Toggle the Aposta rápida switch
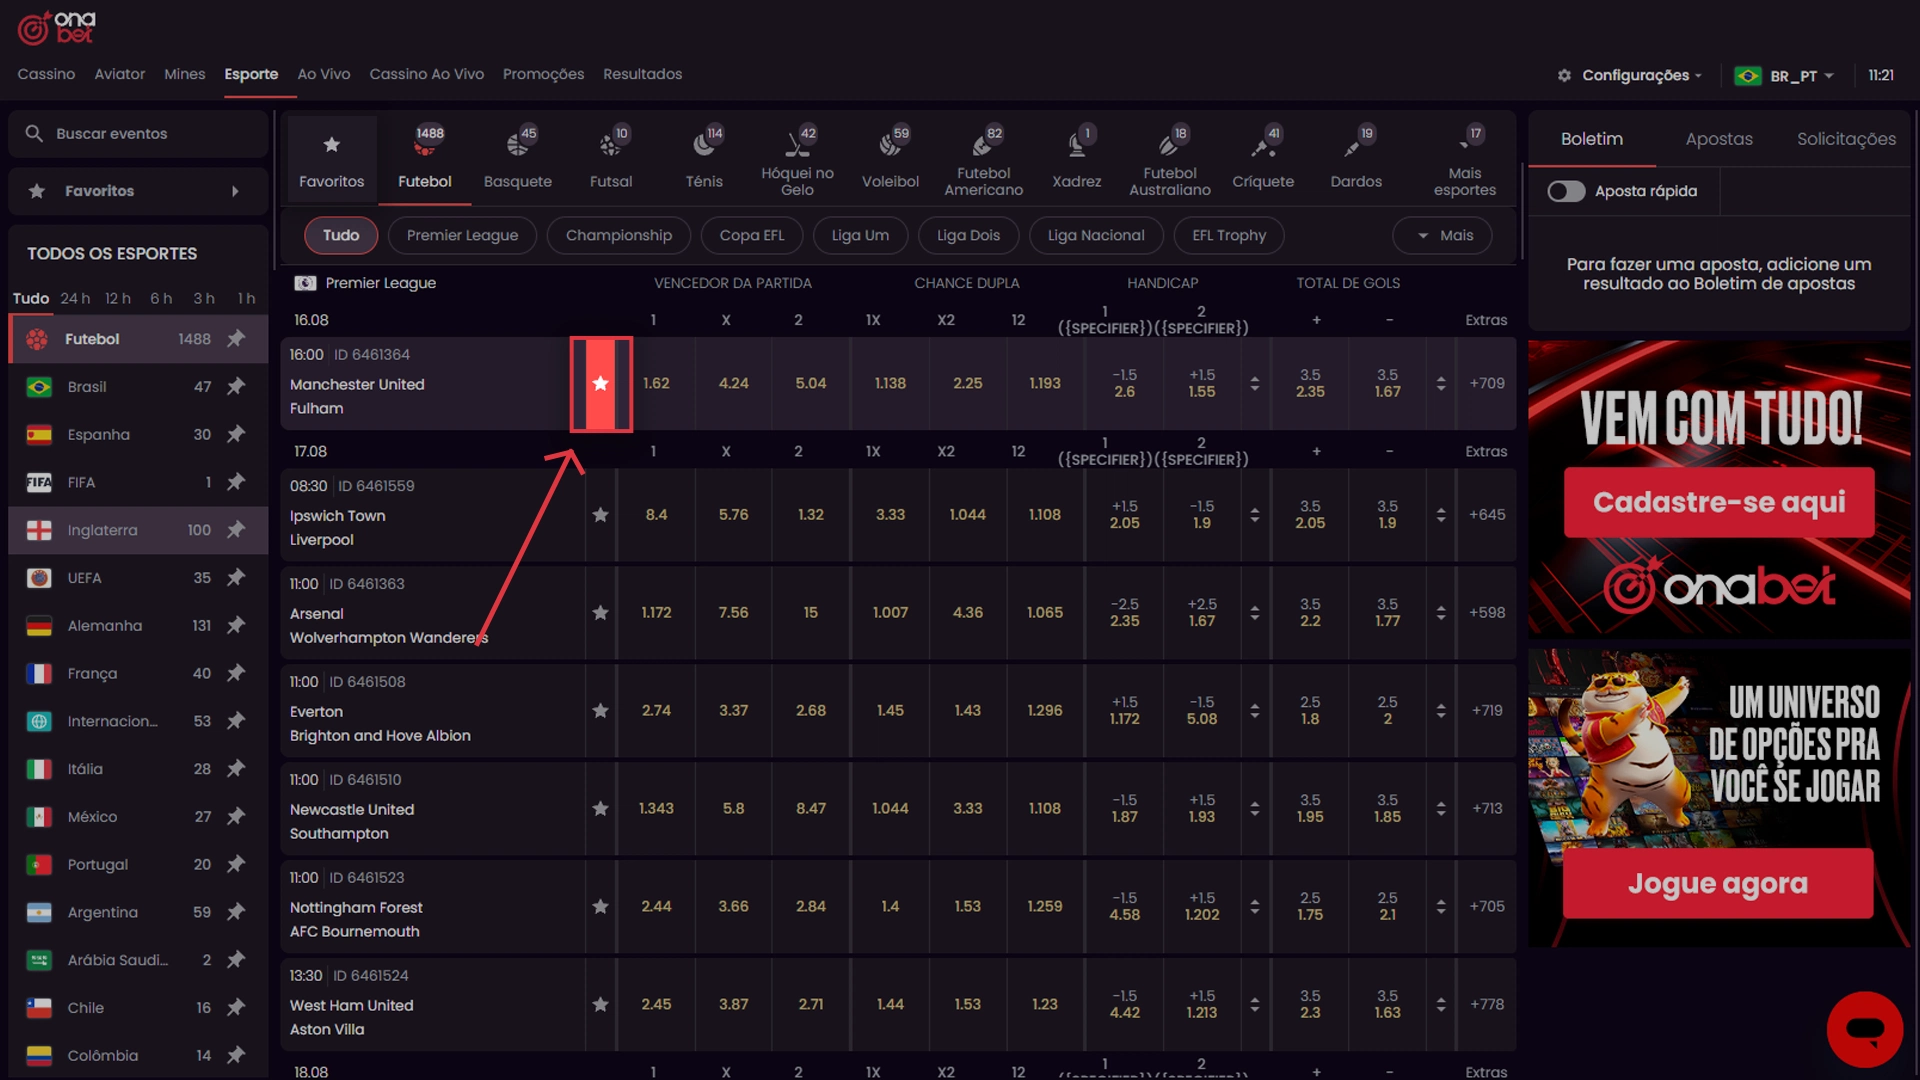 click(1566, 191)
